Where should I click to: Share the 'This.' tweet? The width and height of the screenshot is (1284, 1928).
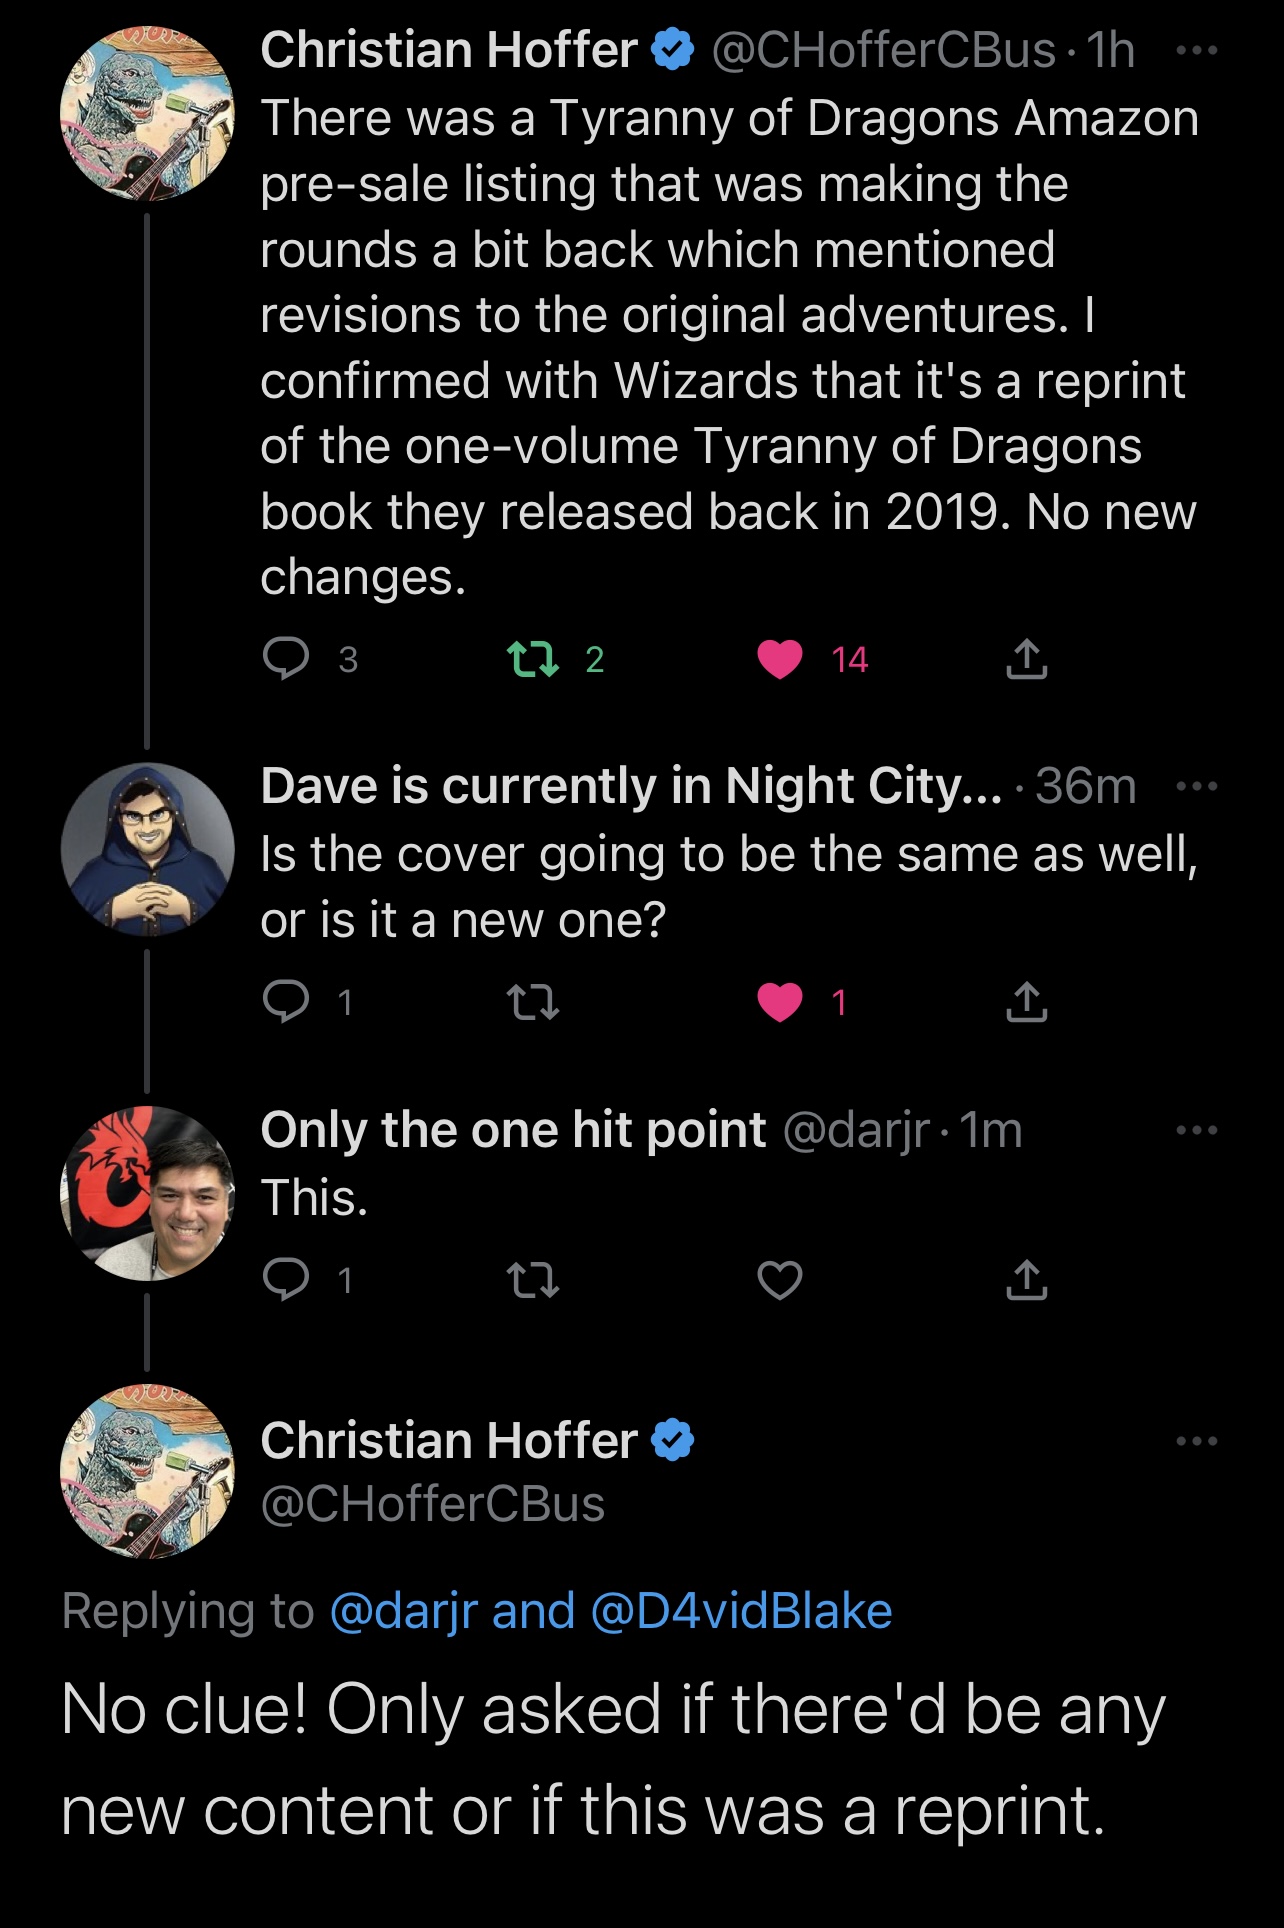coord(1026,1280)
